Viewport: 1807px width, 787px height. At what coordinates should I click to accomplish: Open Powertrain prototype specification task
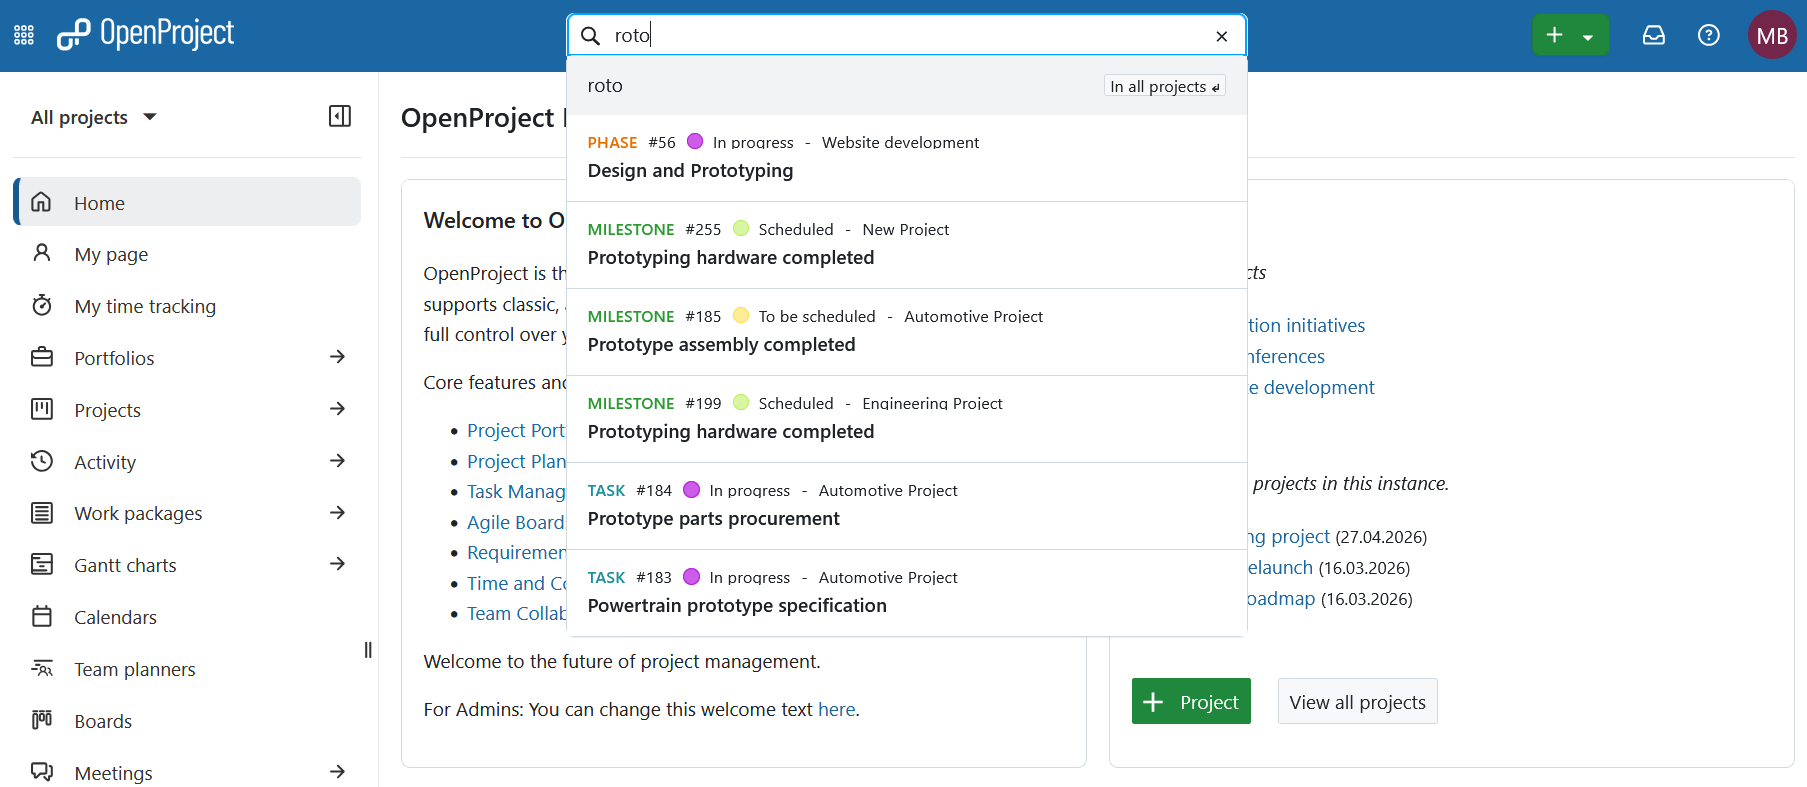point(907,593)
